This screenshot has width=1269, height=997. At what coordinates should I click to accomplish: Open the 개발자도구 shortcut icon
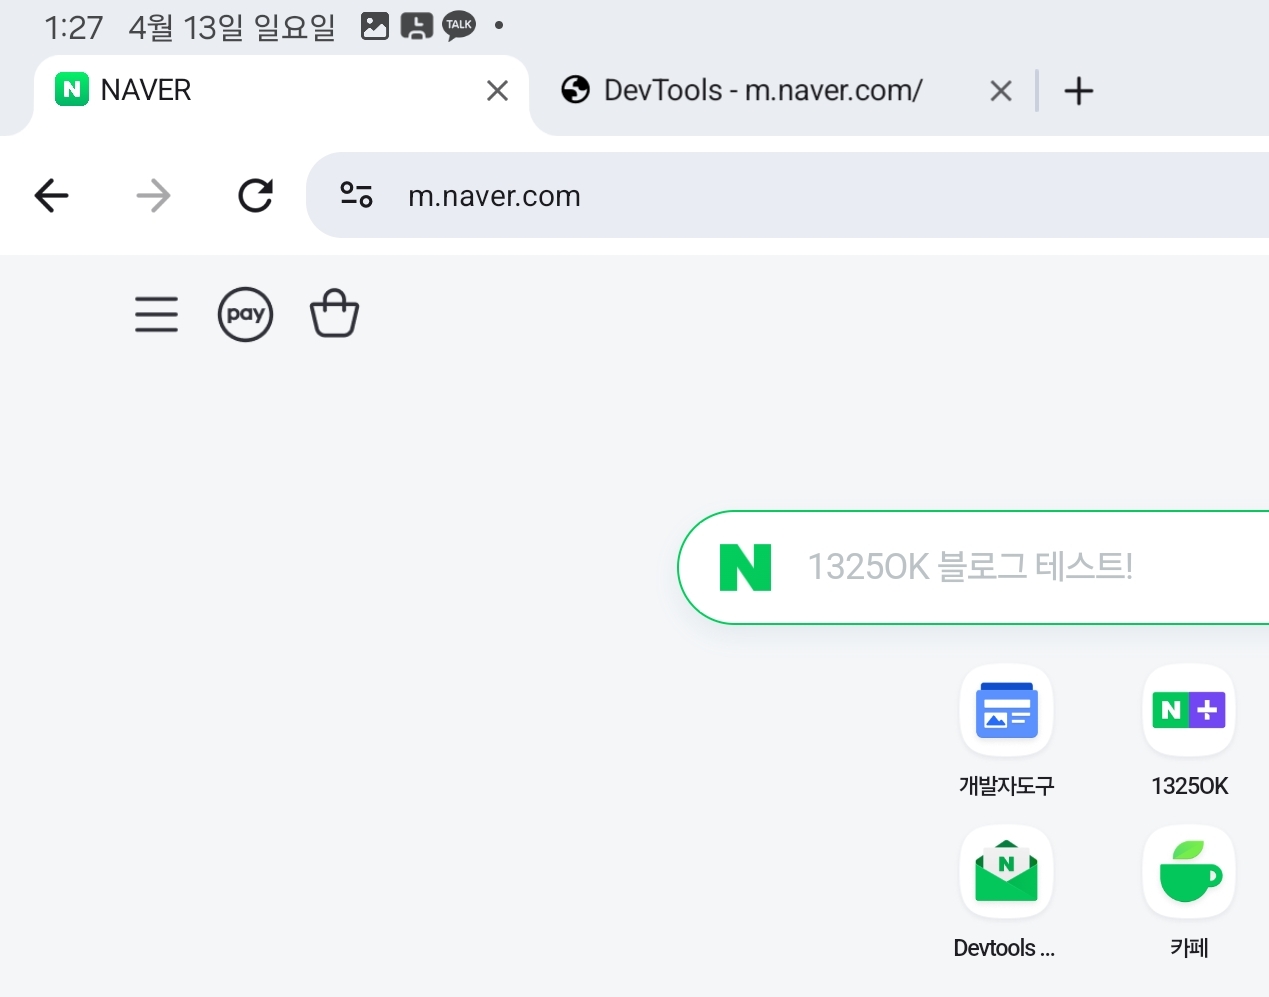click(x=1006, y=710)
